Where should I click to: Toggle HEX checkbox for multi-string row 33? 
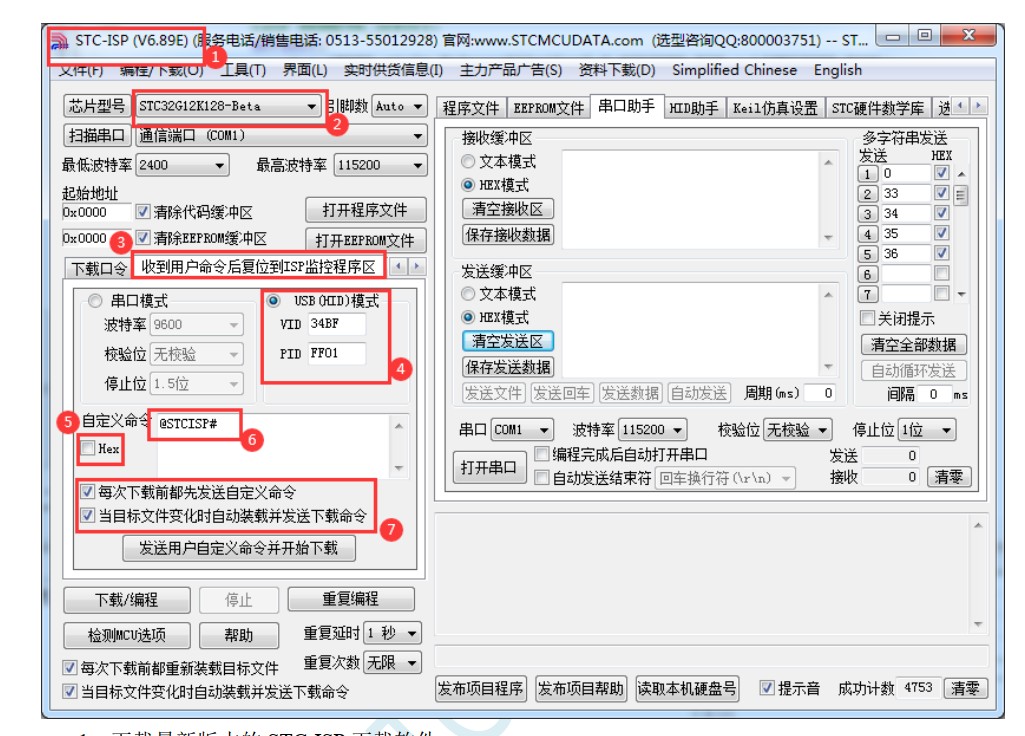pyautogui.click(x=941, y=193)
